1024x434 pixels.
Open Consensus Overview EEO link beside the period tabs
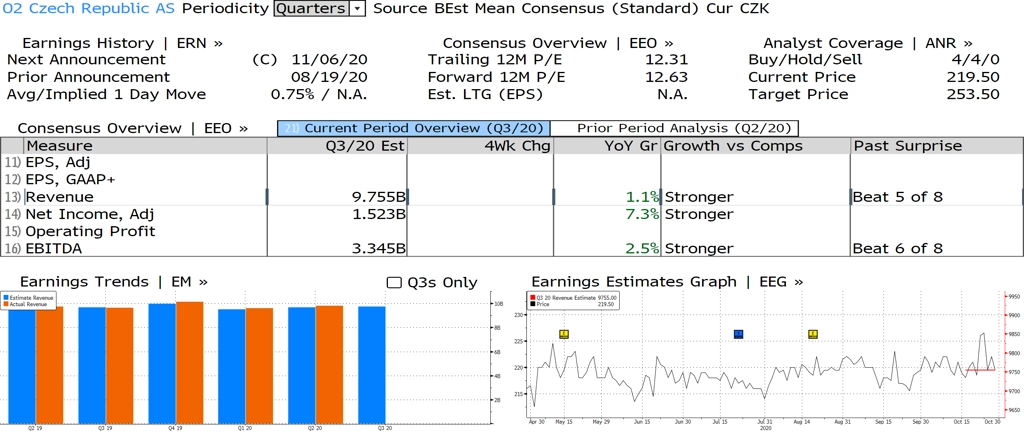[133, 128]
